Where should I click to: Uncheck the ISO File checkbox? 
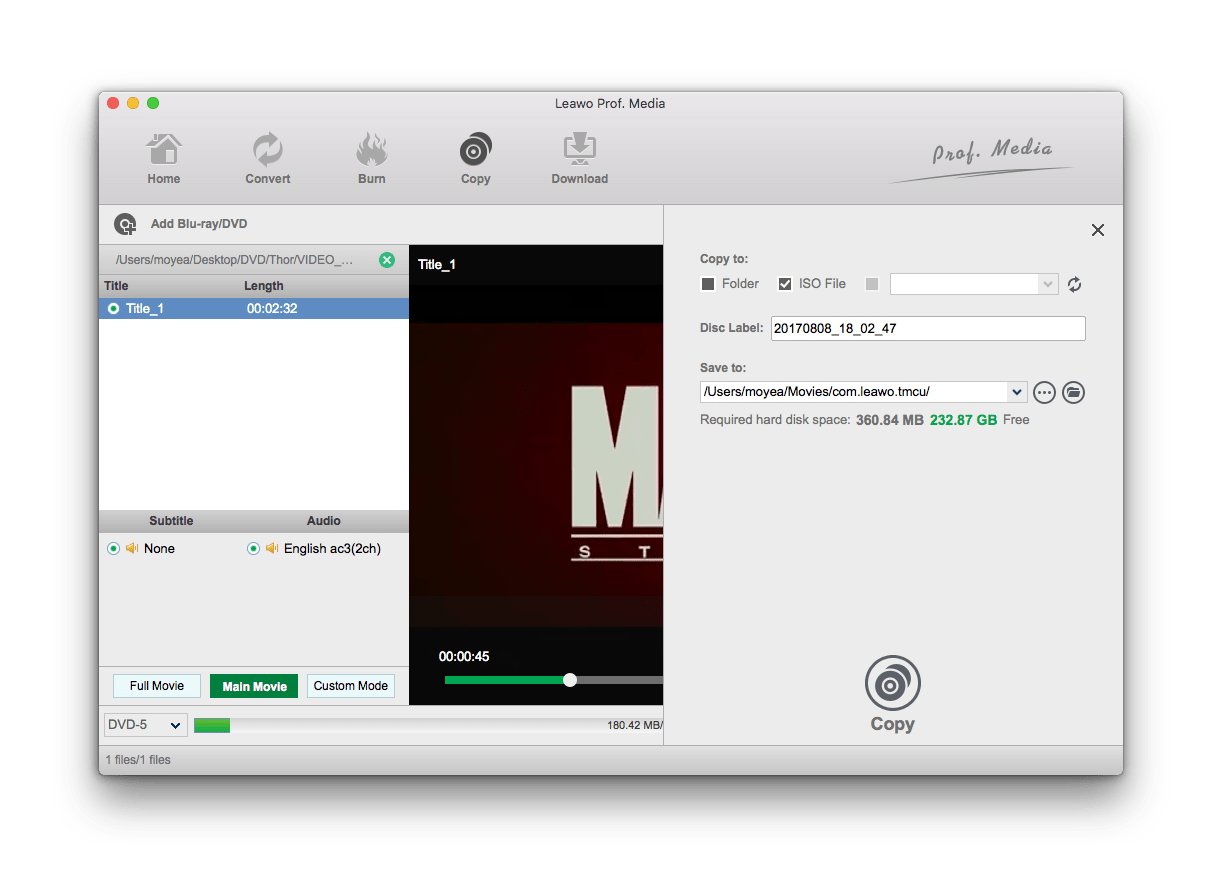pos(785,284)
